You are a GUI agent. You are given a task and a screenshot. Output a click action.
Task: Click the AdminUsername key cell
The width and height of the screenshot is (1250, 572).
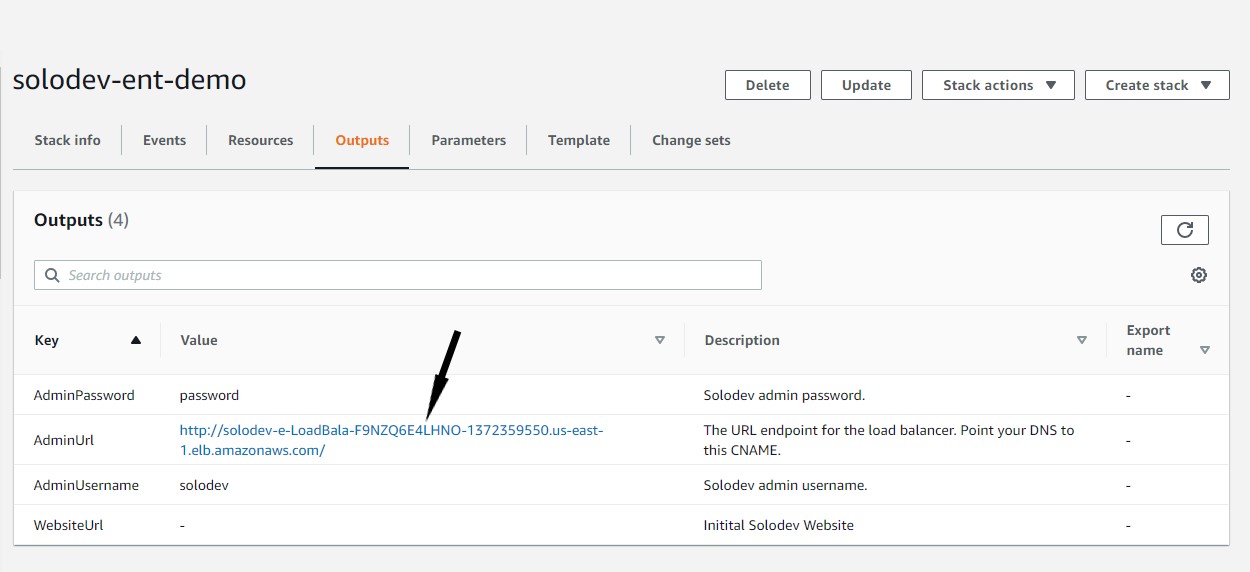coord(86,485)
